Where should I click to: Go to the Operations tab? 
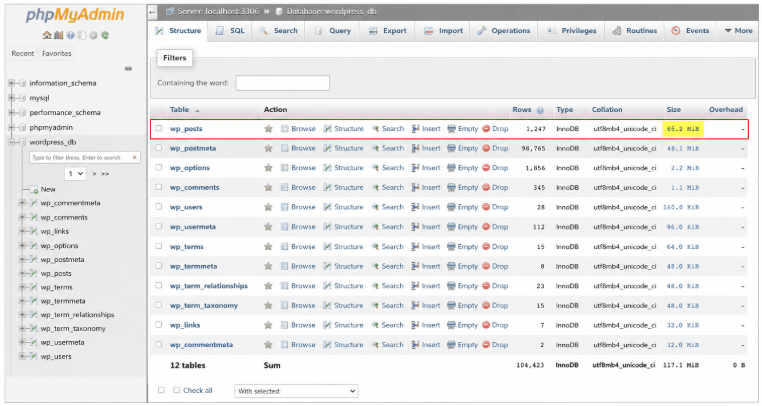(x=504, y=31)
